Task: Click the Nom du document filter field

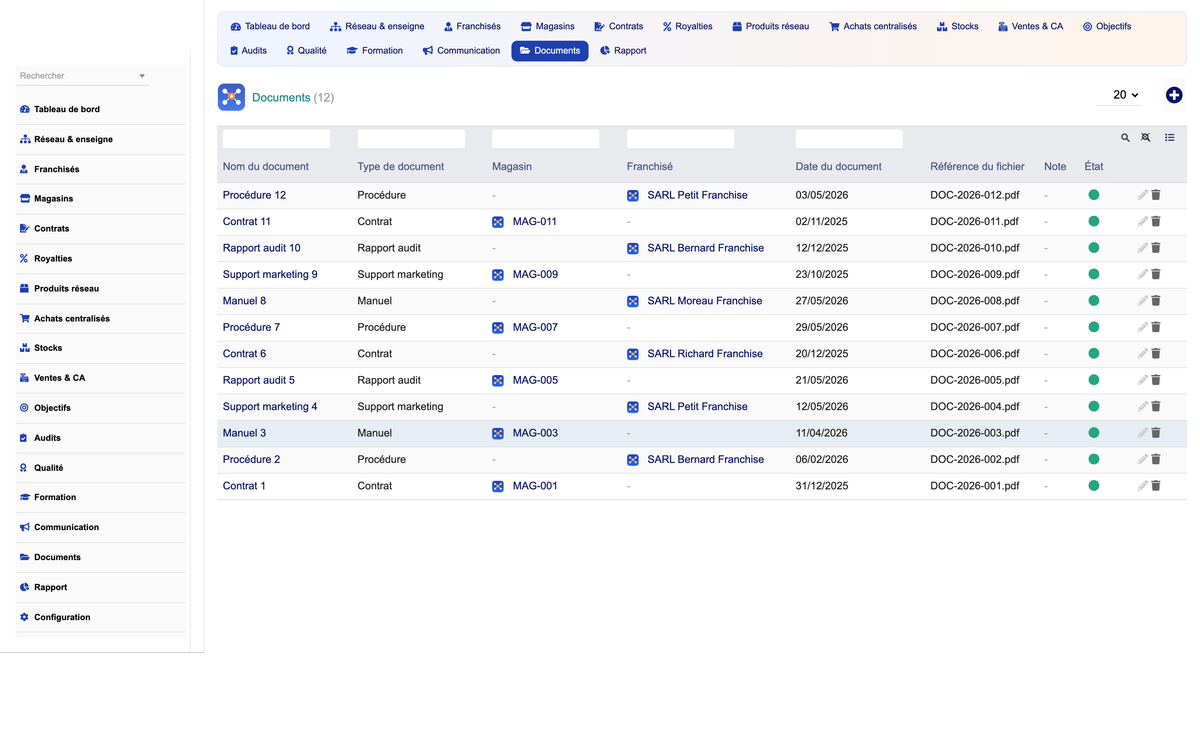Action: point(276,139)
